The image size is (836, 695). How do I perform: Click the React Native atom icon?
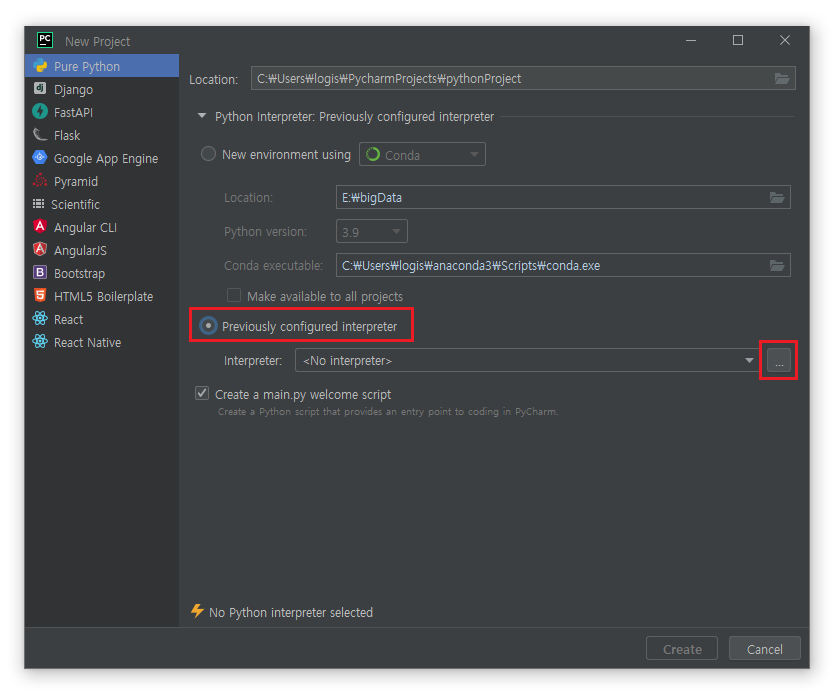coord(40,341)
